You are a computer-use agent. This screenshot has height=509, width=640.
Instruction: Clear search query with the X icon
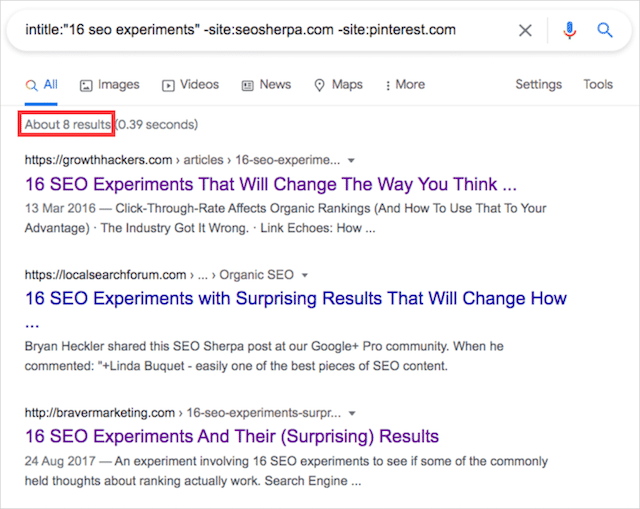click(525, 30)
